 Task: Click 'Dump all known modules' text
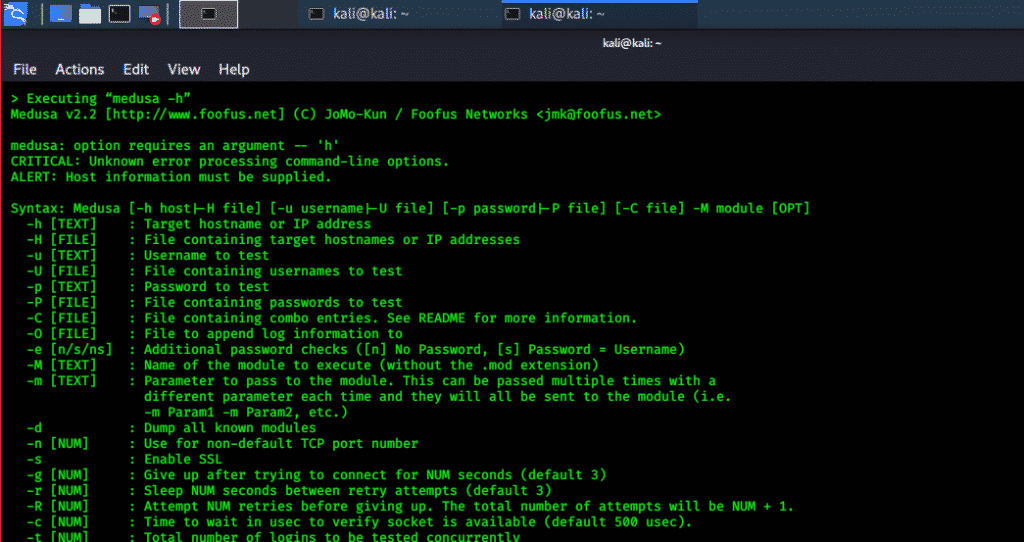click(230, 428)
